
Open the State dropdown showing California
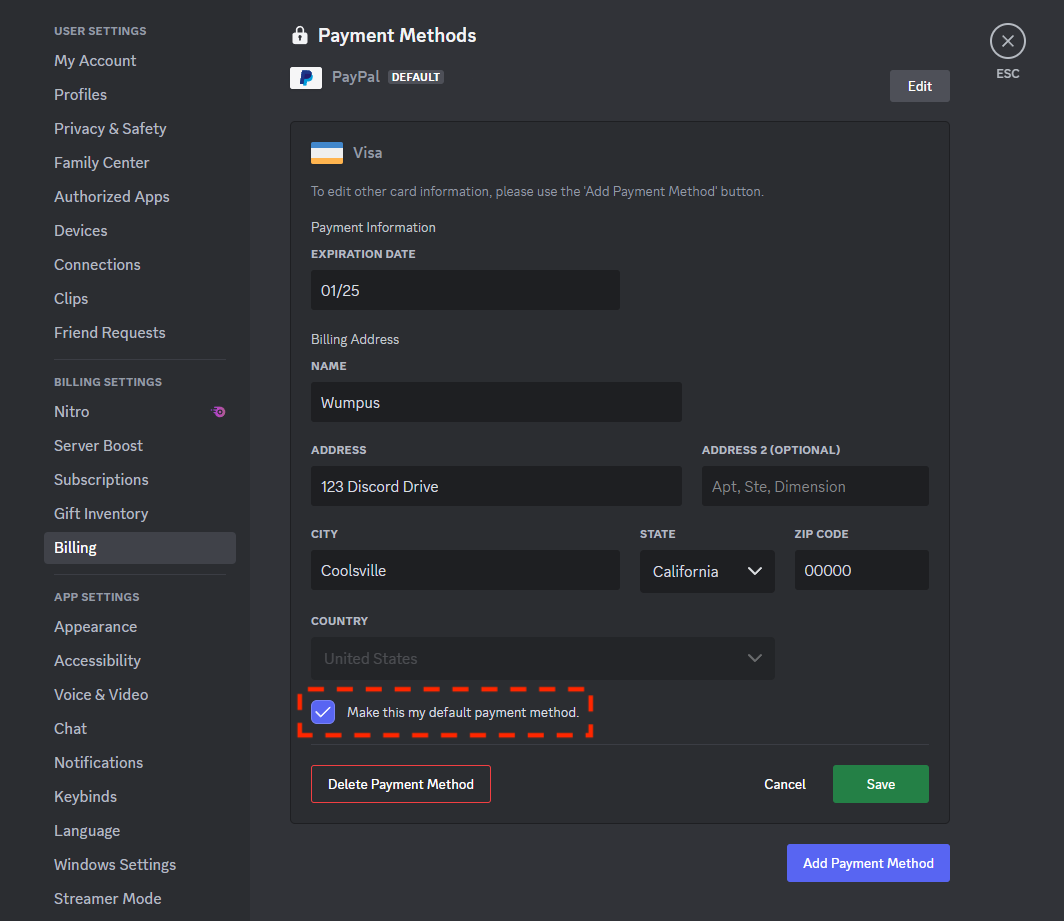707,570
